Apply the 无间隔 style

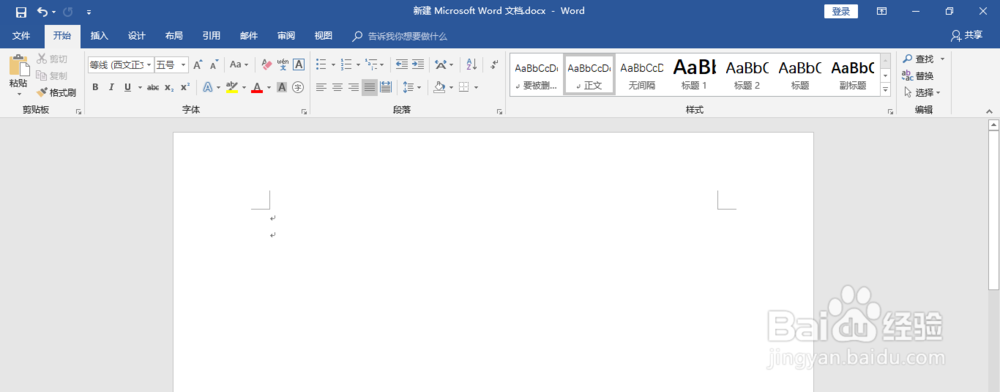642,74
